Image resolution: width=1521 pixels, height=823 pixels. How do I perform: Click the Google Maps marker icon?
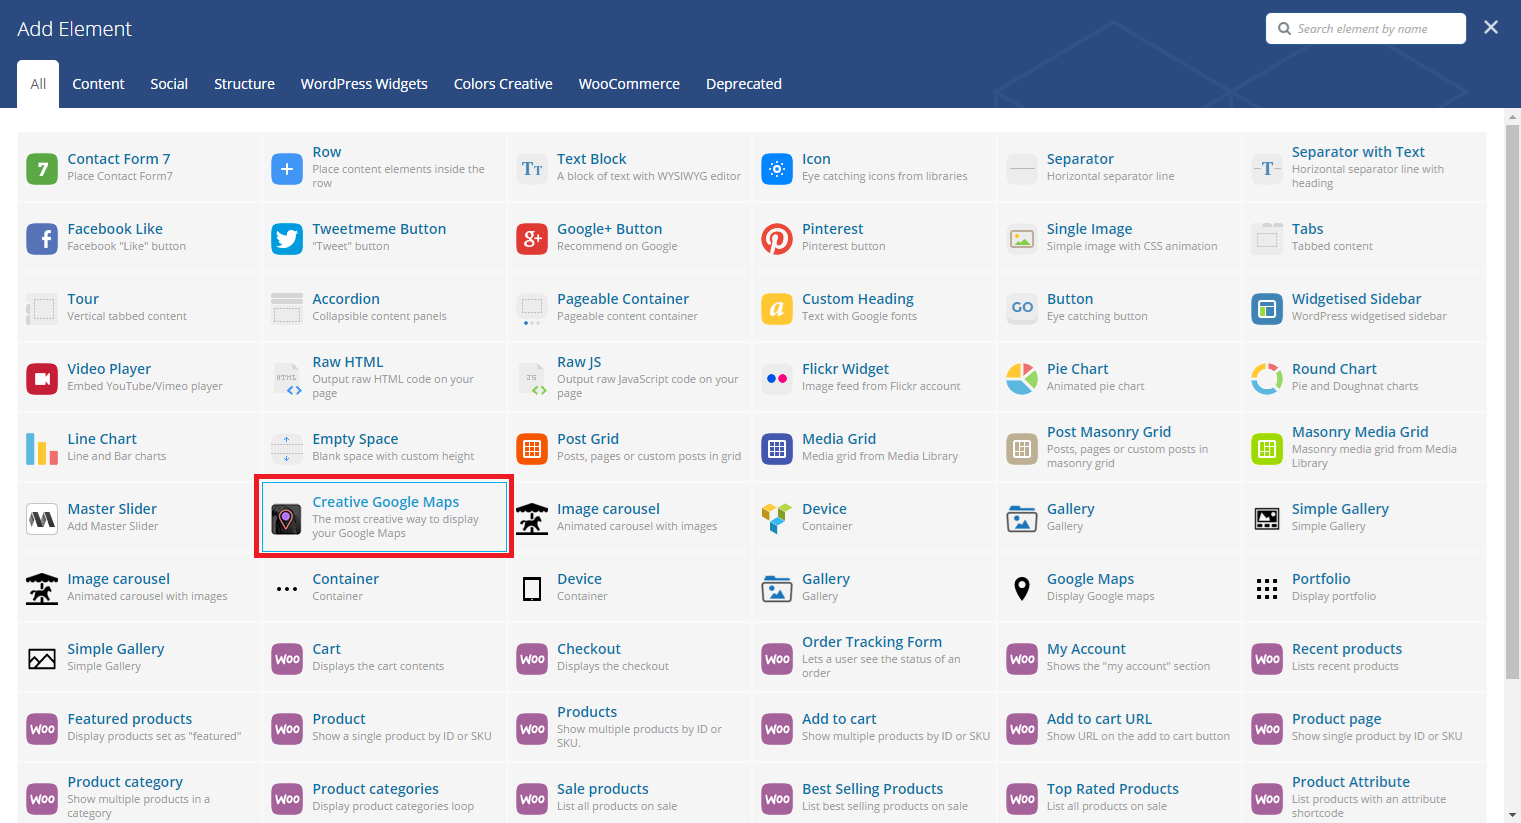(1022, 589)
